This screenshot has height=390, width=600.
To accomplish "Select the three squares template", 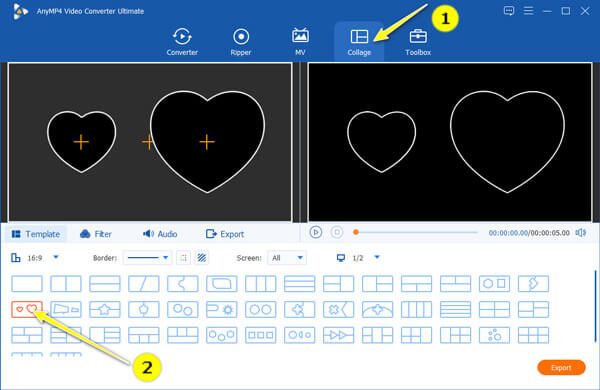I will coord(261,335).
